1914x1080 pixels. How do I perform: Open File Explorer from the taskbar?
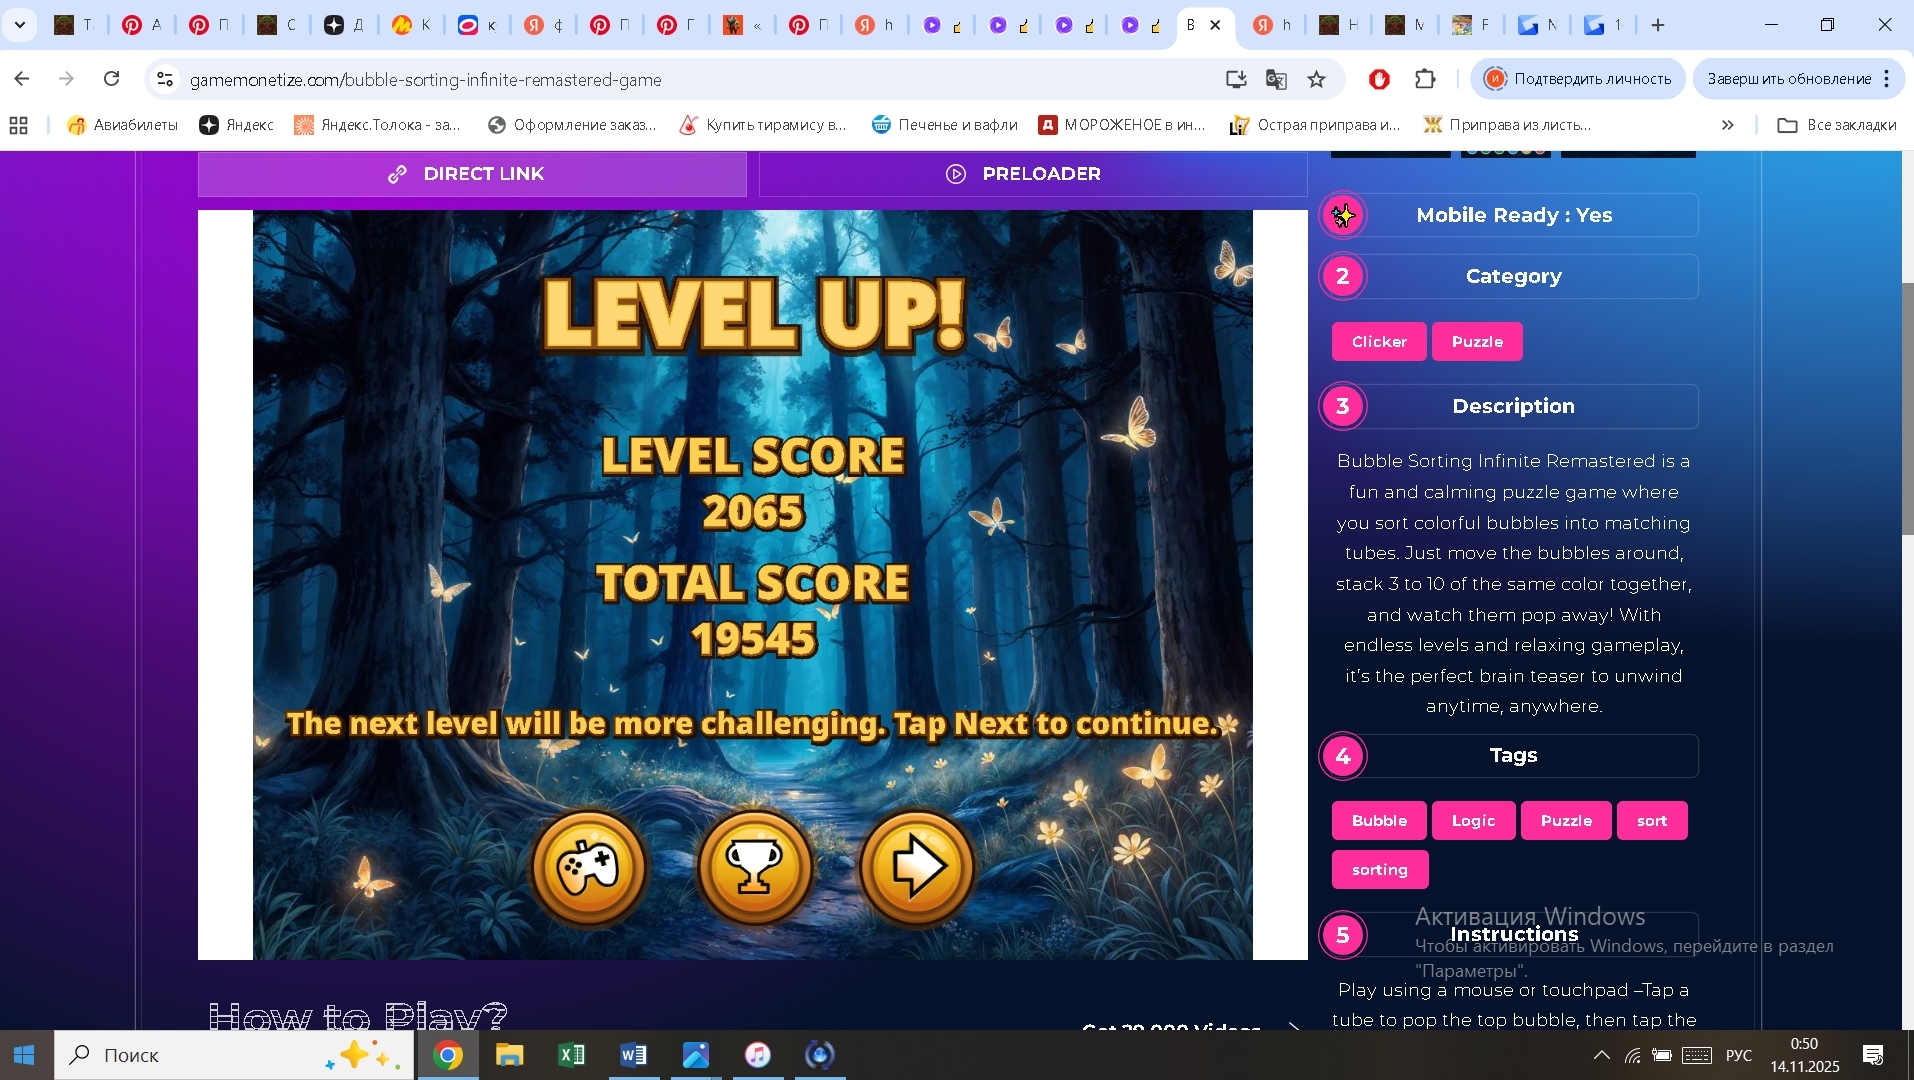(x=510, y=1055)
